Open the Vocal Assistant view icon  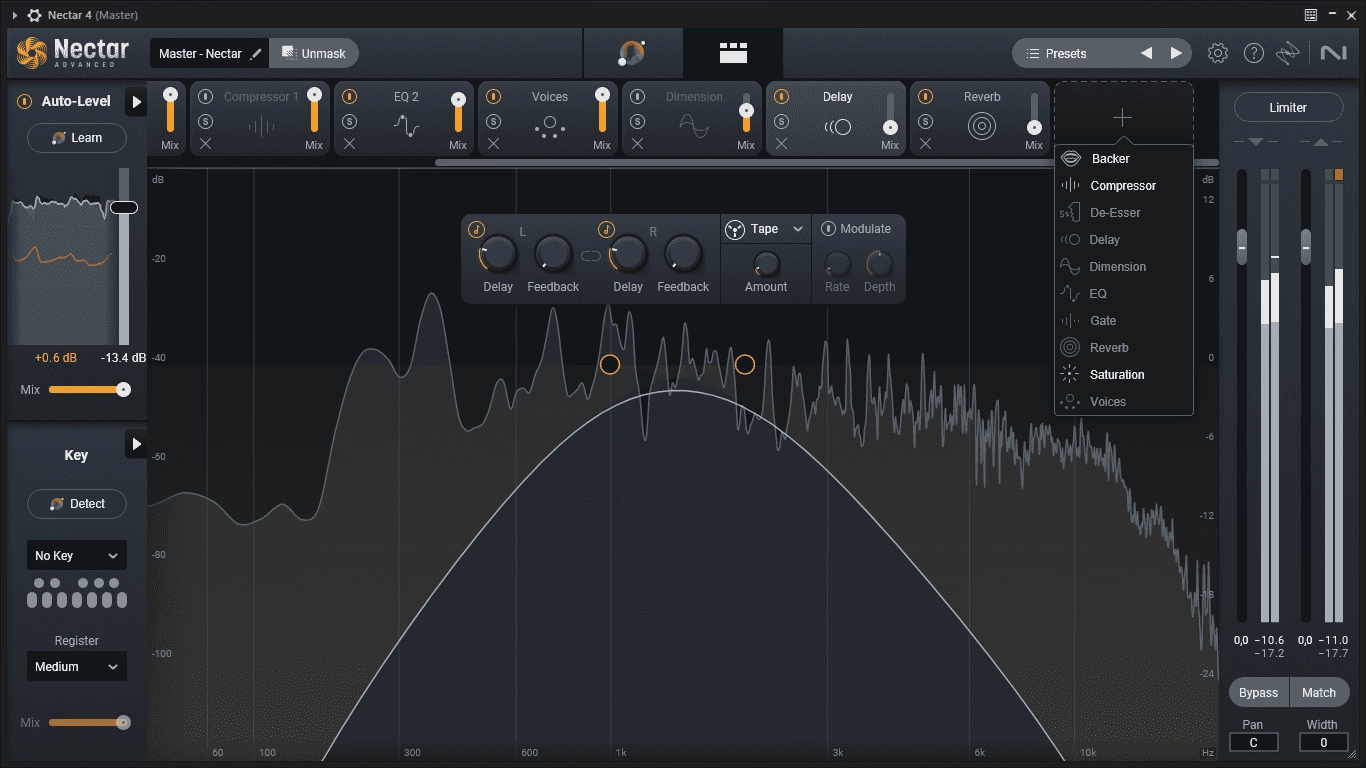(x=632, y=53)
